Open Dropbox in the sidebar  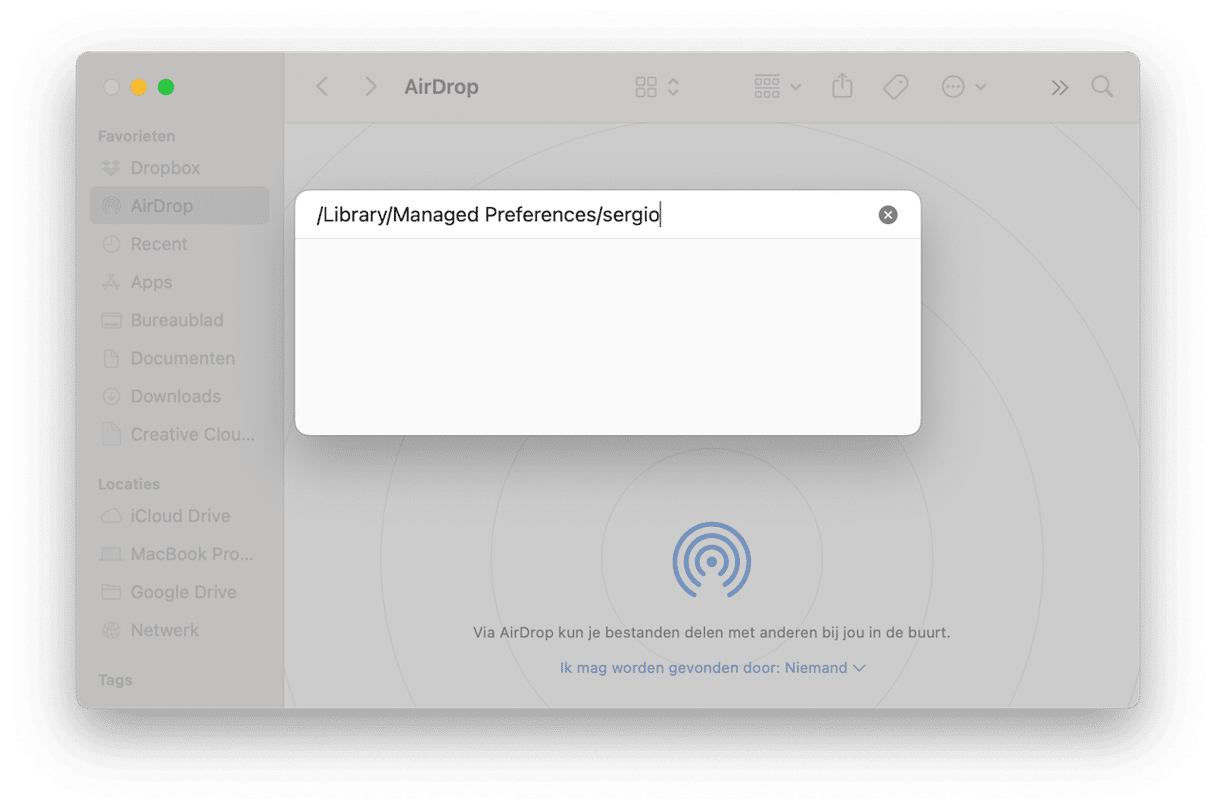[180, 168]
